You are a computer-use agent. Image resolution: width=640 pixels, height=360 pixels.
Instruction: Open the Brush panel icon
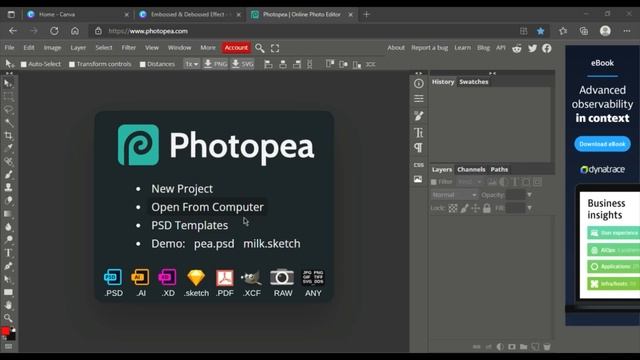point(418,116)
